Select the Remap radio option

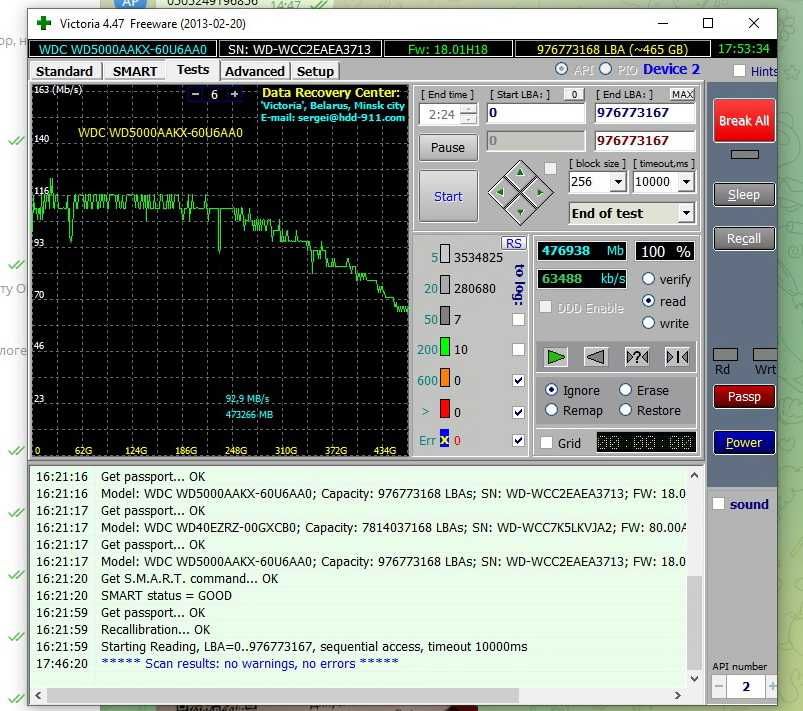(x=552, y=410)
